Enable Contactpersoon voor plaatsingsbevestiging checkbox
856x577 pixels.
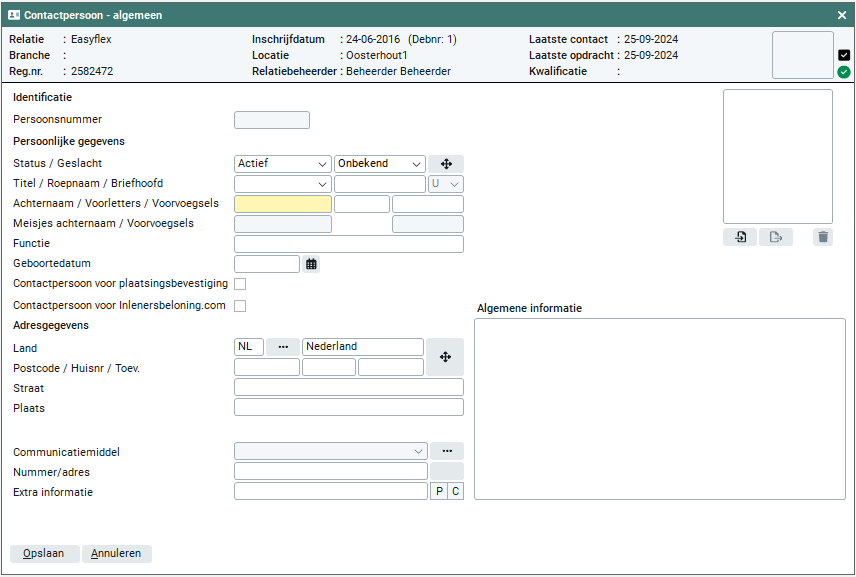[x=240, y=284]
